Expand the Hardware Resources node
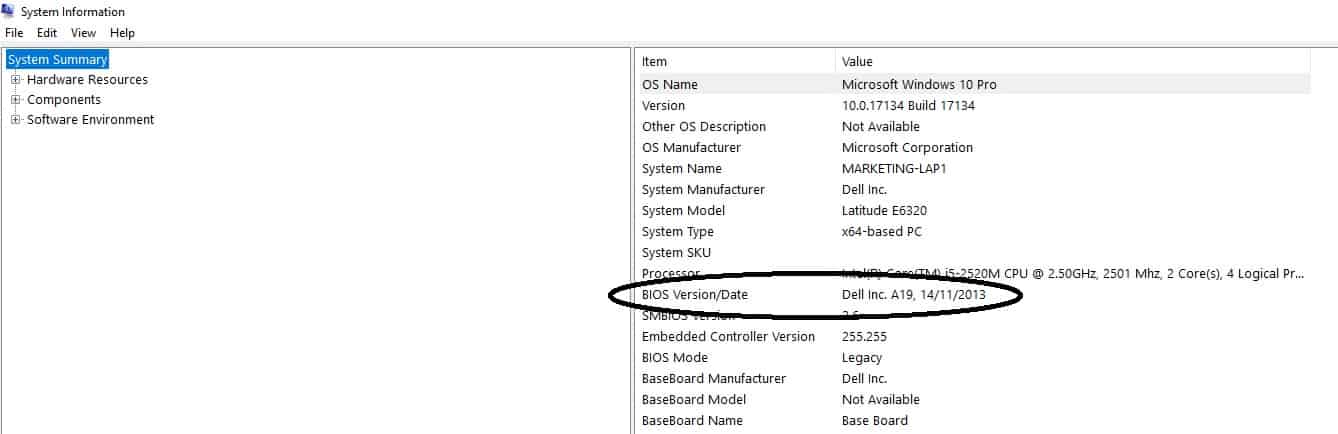Viewport: 1338px width, 434px height. click(x=16, y=80)
